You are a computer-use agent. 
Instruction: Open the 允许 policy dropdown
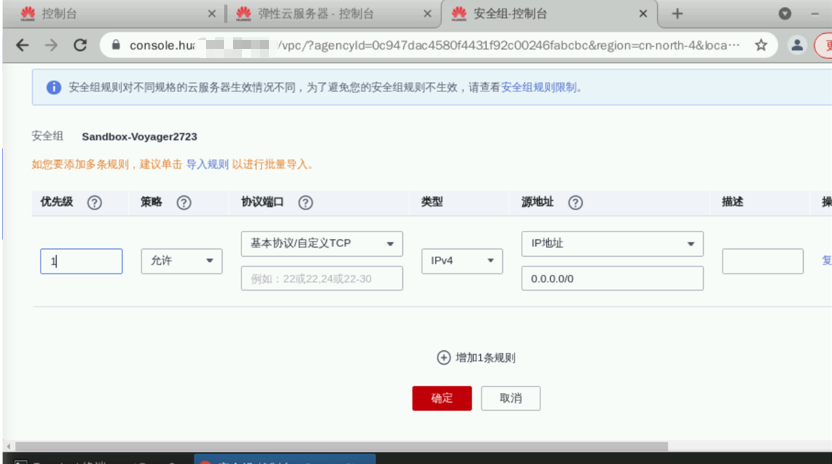[181, 261]
